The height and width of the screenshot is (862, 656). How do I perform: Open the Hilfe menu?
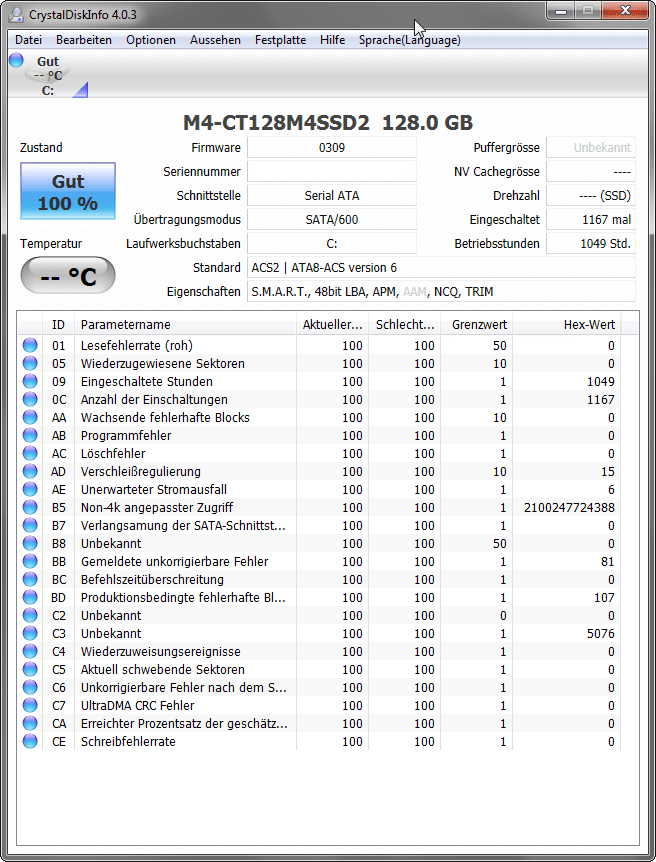tap(332, 40)
